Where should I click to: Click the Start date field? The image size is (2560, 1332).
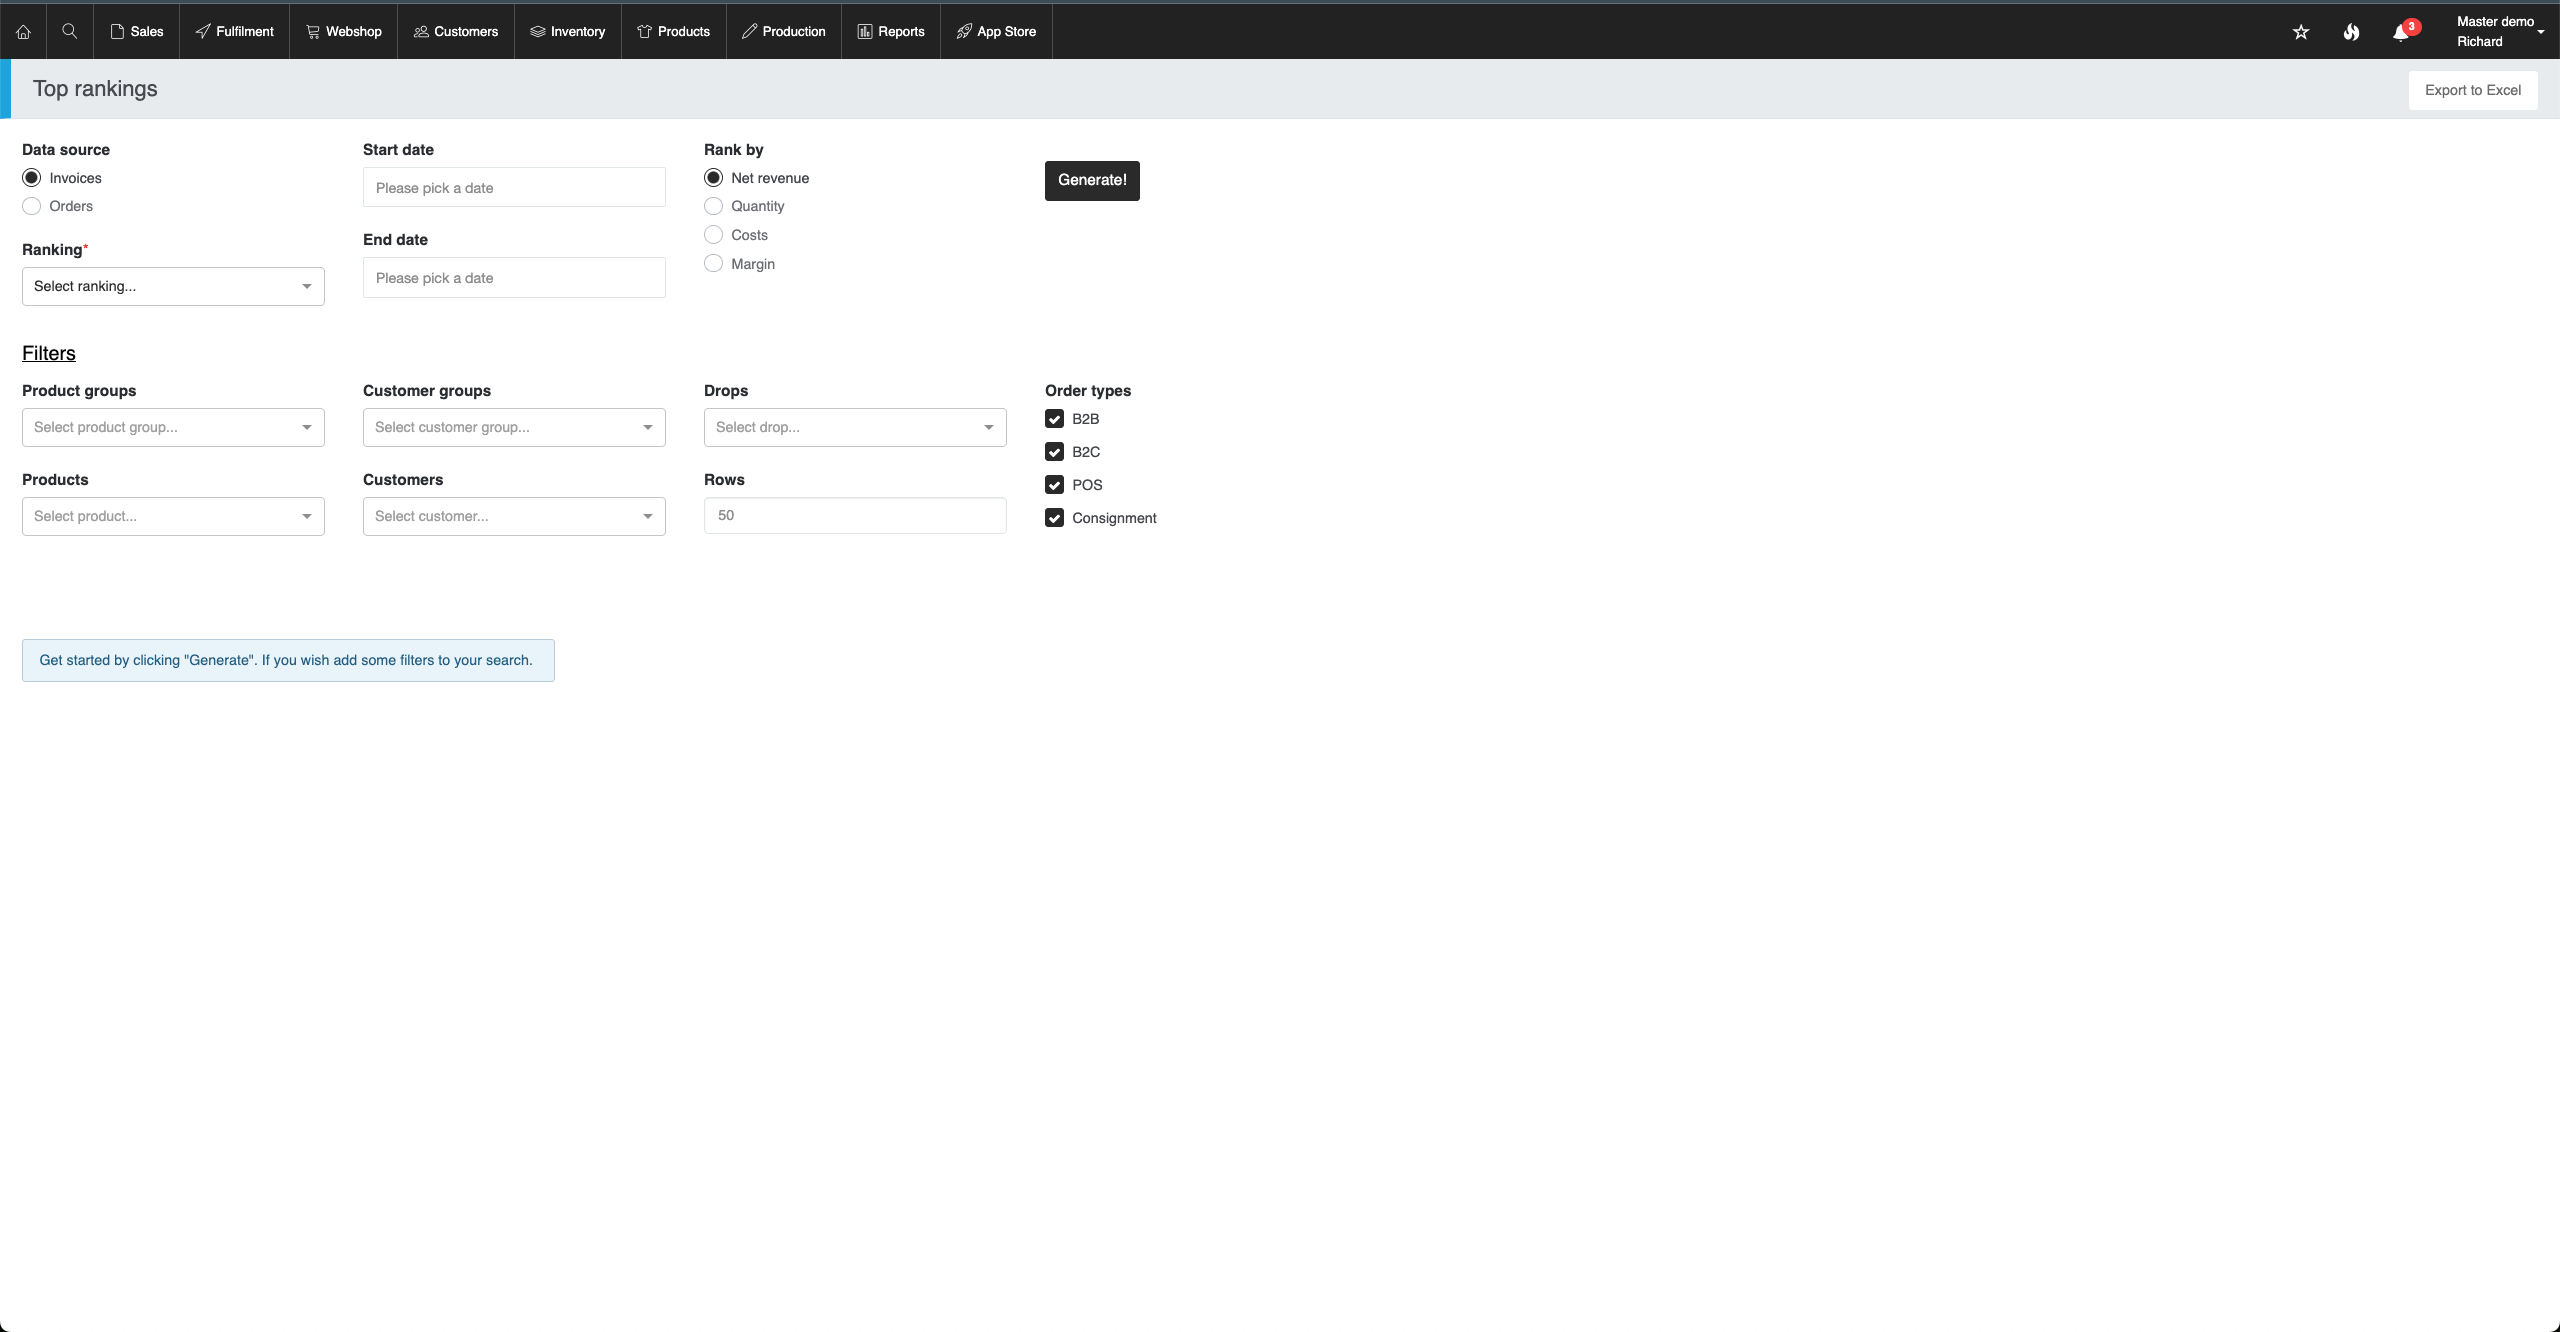coord(514,188)
